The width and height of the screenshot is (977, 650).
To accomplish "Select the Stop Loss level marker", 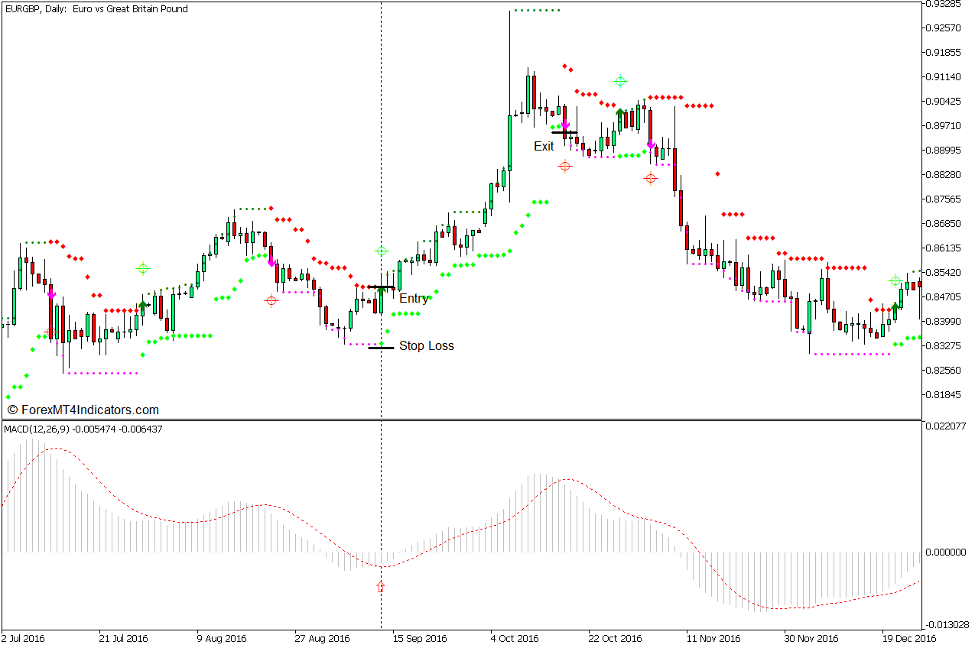I will [381, 347].
